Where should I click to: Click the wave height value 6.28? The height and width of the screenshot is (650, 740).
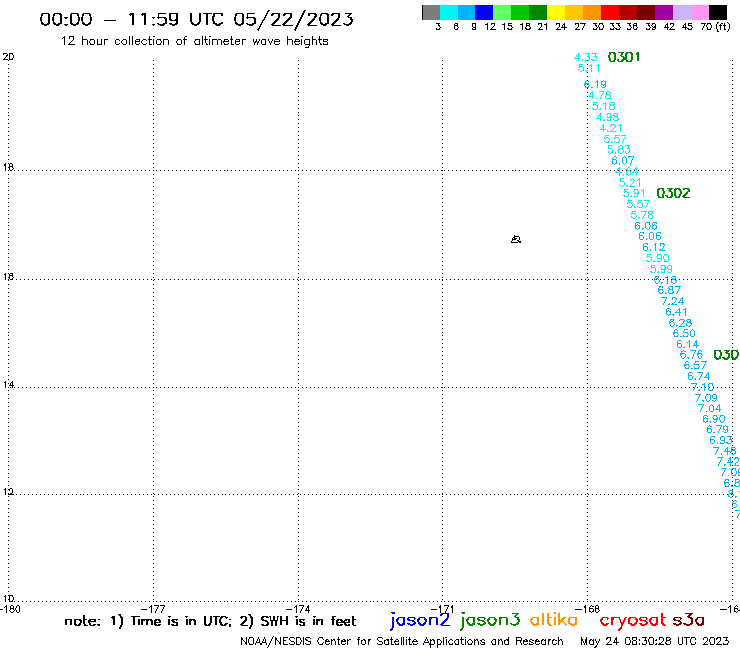click(x=680, y=323)
